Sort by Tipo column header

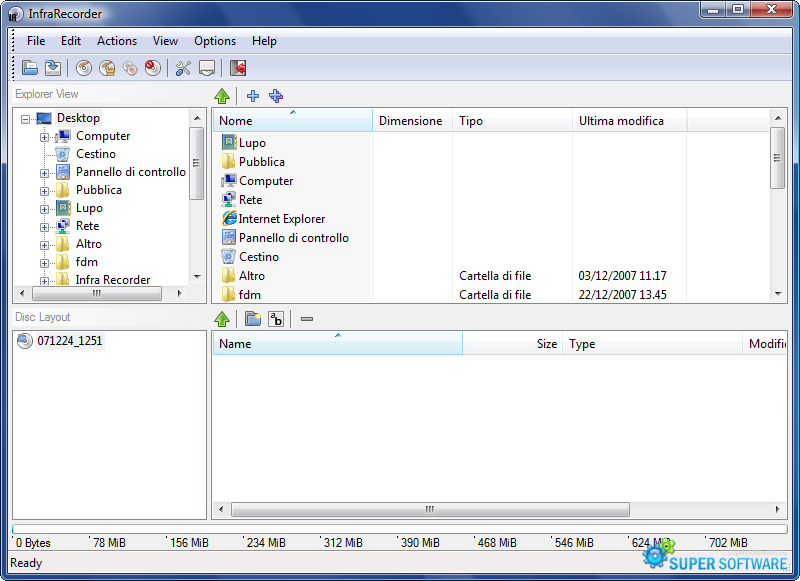click(513, 120)
